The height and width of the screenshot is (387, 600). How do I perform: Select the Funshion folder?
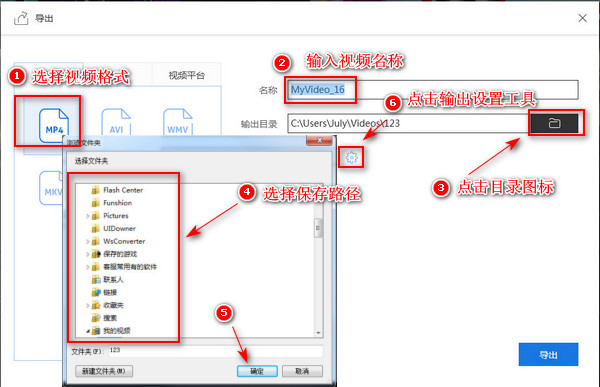pyautogui.click(x=117, y=203)
